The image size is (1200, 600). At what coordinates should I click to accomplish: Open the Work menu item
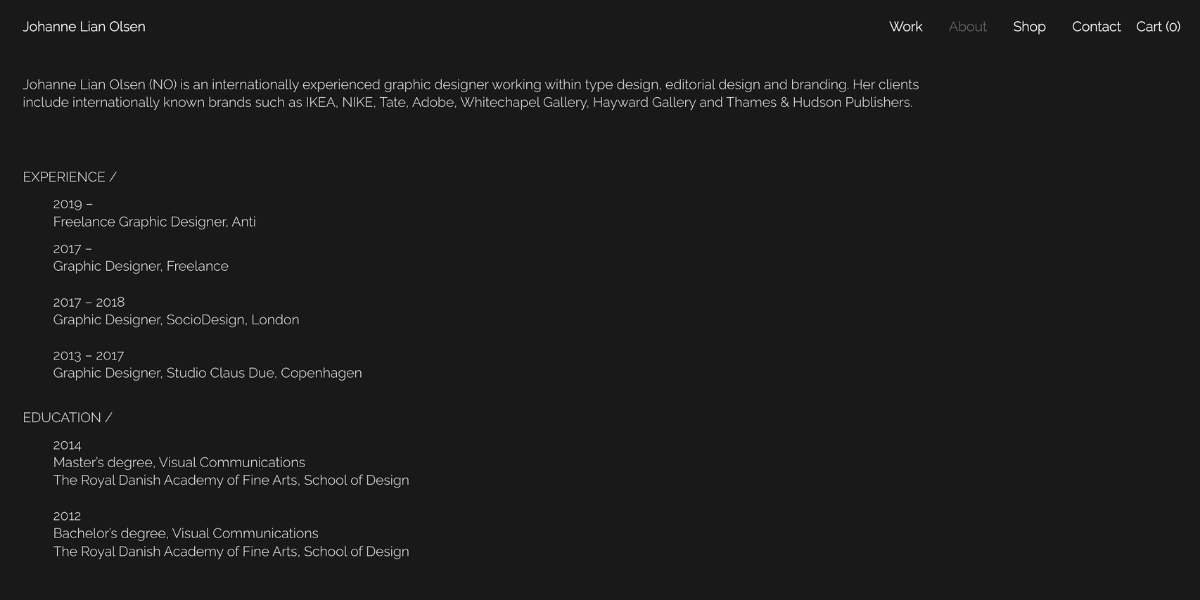pos(906,27)
